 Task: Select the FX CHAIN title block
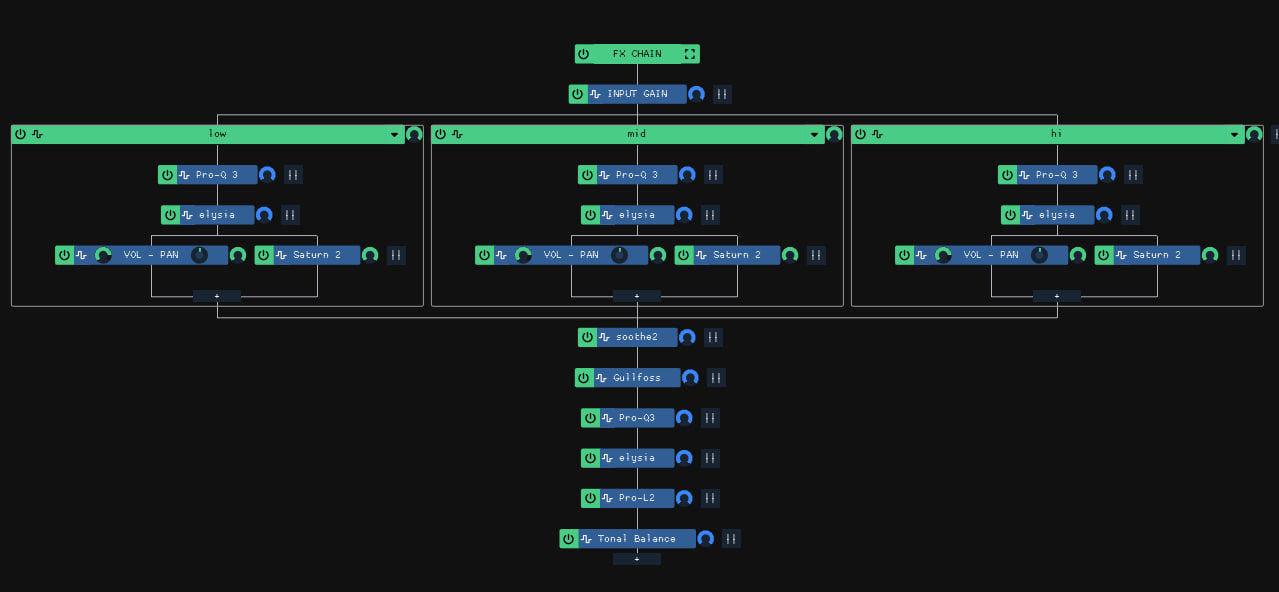tap(637, 54)
